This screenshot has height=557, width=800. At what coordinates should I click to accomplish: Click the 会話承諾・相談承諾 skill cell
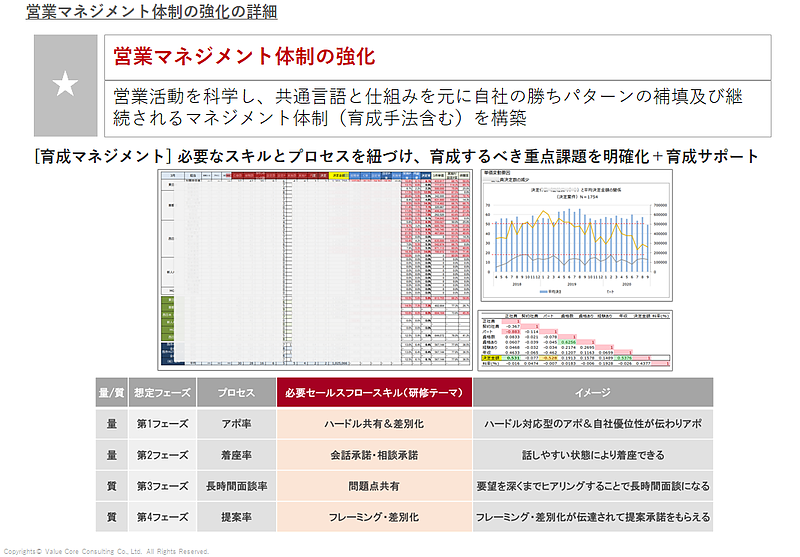[374, 455]
